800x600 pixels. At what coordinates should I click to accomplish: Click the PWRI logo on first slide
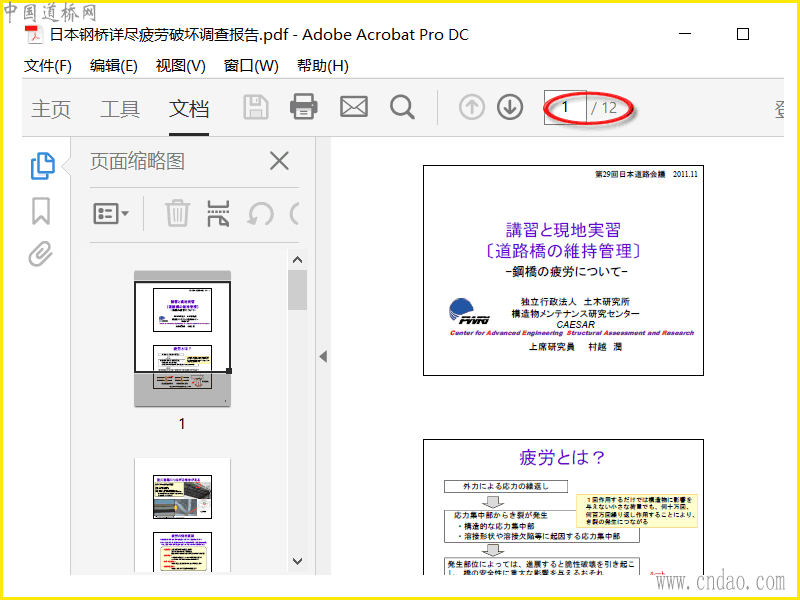469,311
